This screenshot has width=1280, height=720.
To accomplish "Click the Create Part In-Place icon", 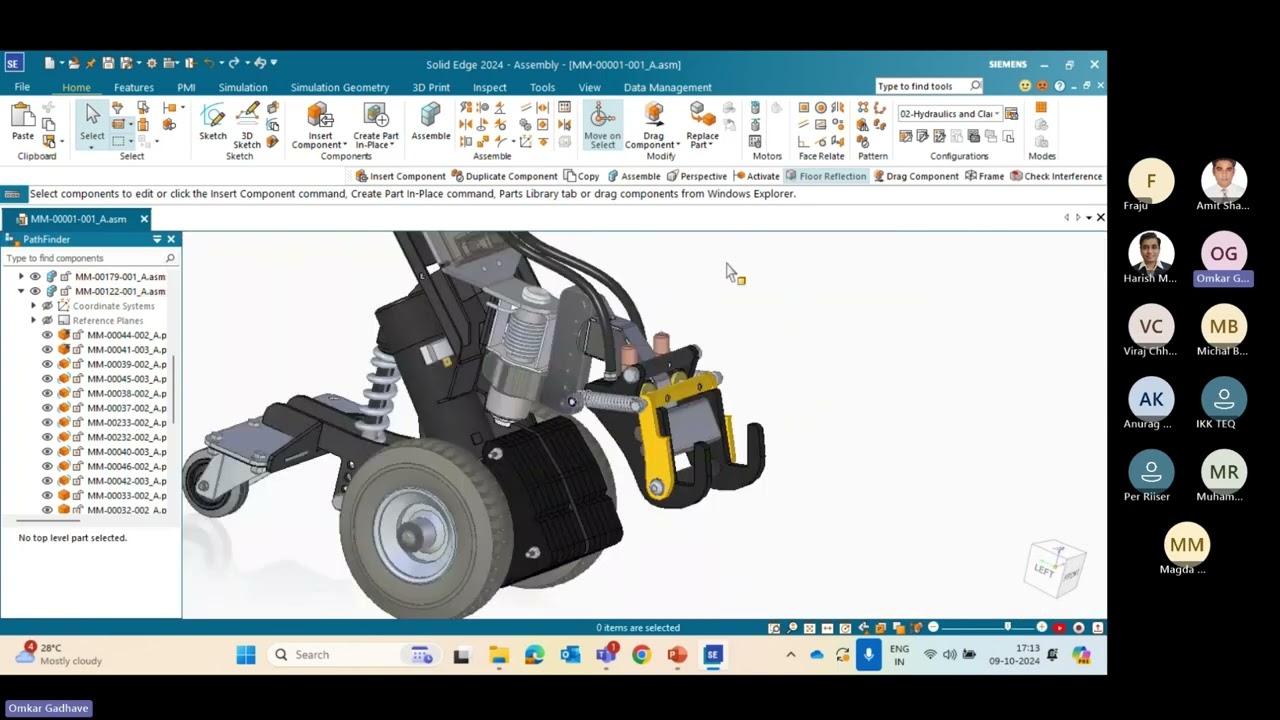I will click(x=376, y=115).
